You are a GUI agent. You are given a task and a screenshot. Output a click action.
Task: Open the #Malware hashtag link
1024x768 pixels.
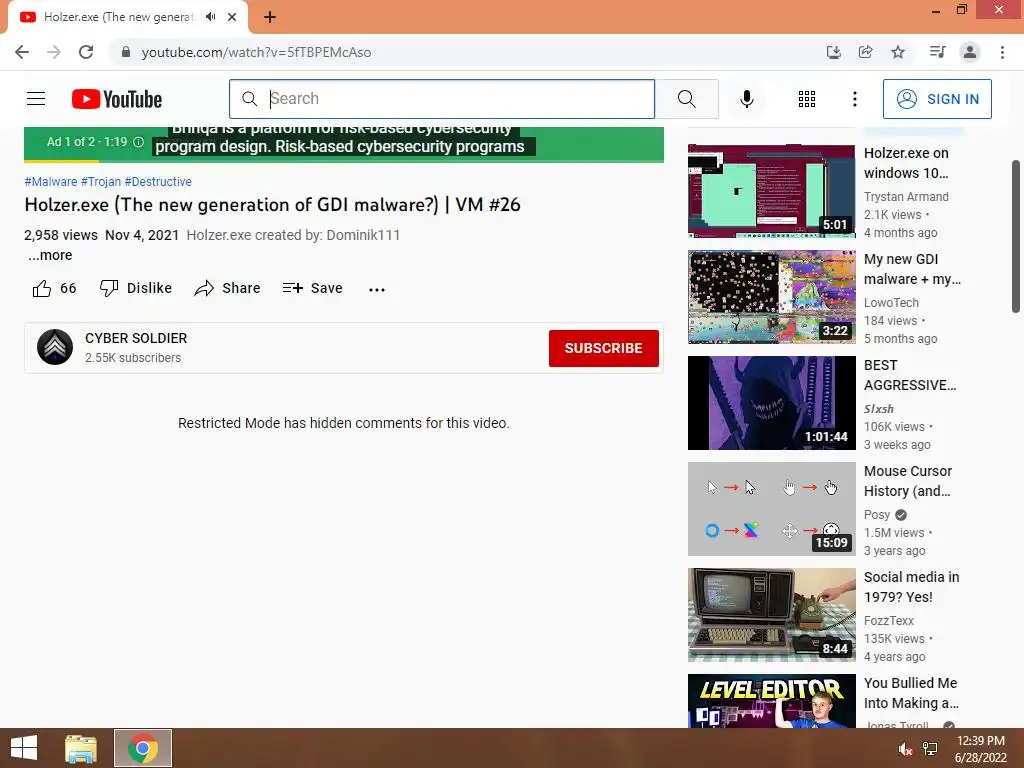[x=50, y=182]
